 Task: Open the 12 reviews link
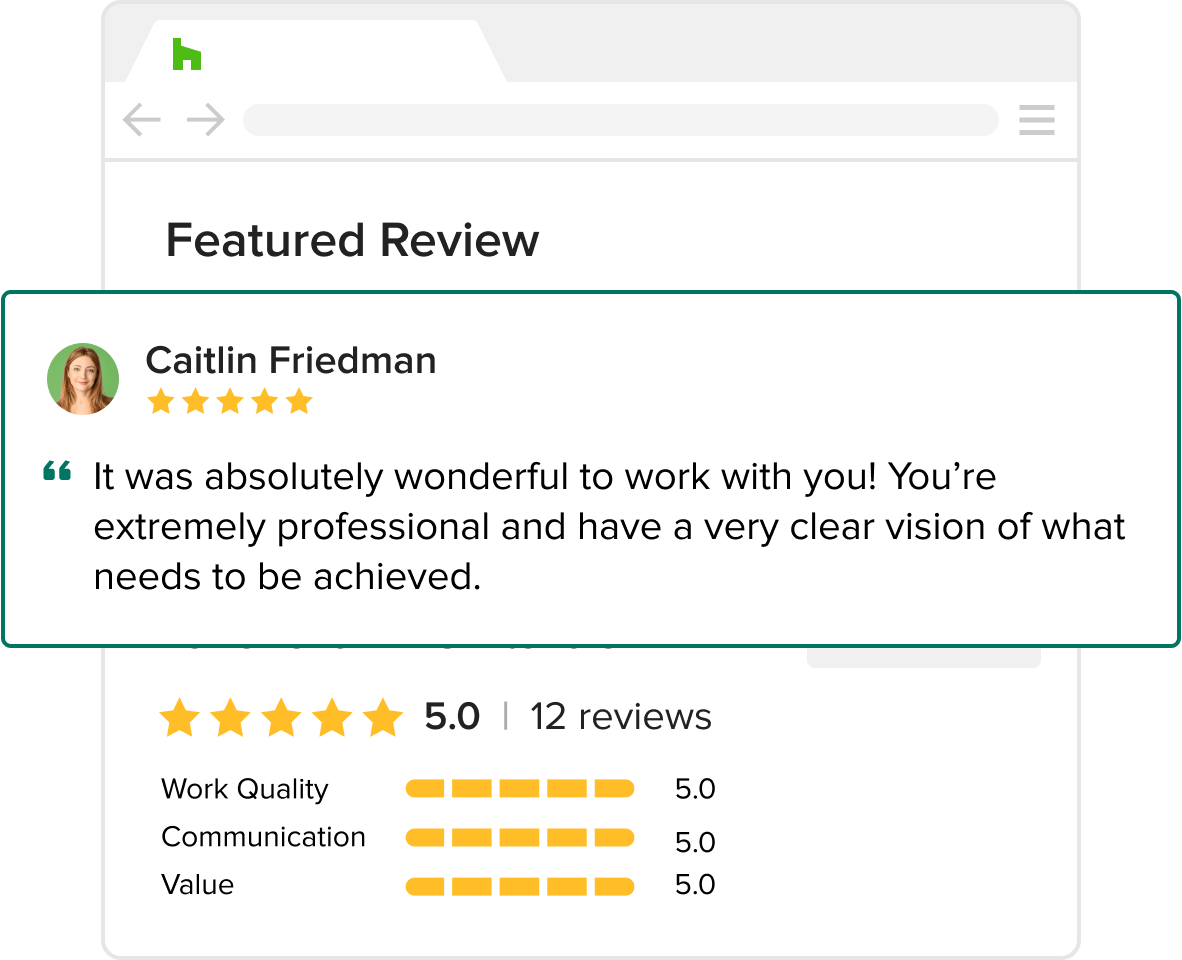point(620,717)
